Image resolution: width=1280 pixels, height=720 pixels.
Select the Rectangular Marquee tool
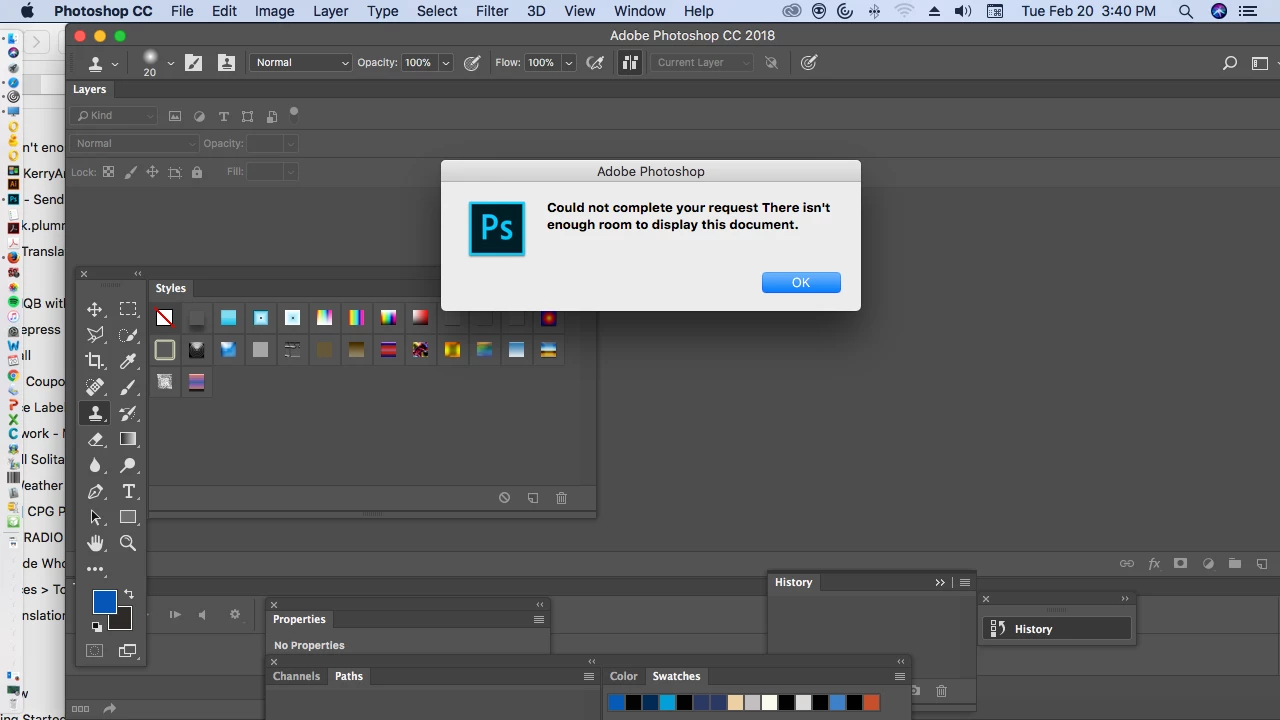coord(128,310)
